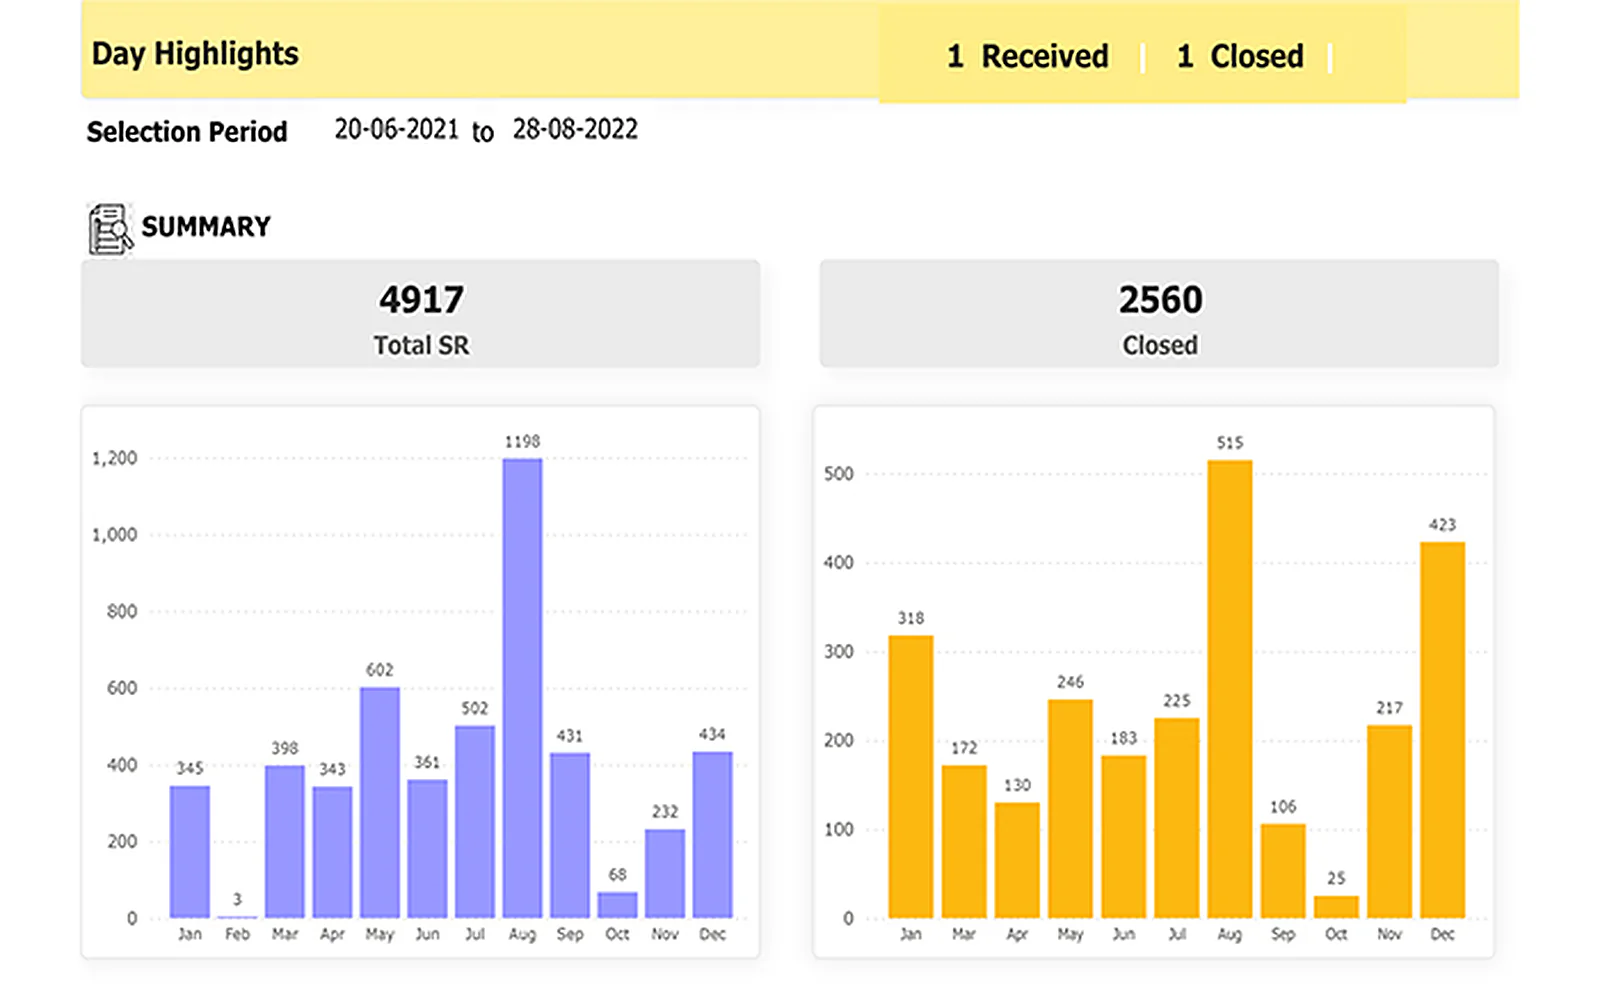Image resolution: width=1600 pixels, height=994 pixels.
Task: Click the Oct bar labeled 68
Action: point(617,905)
